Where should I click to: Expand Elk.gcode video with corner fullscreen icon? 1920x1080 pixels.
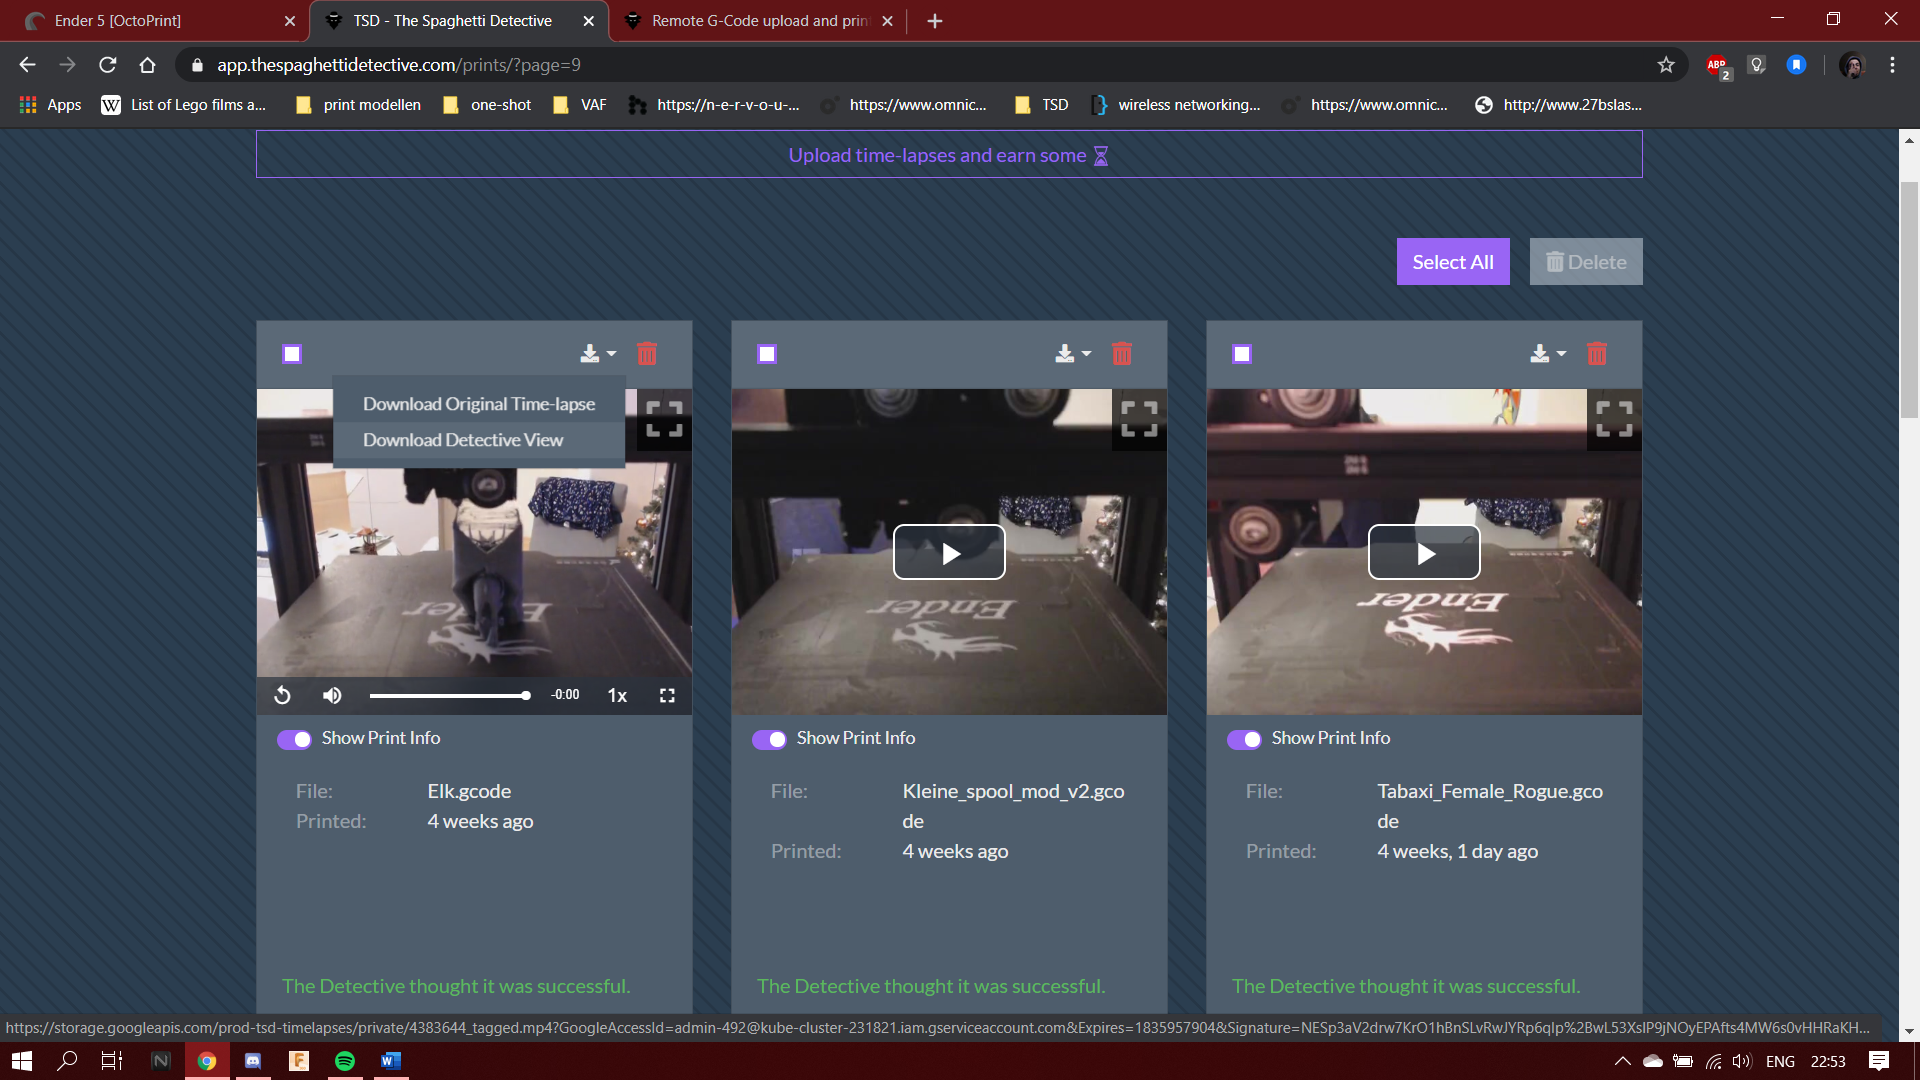(664, 419)
